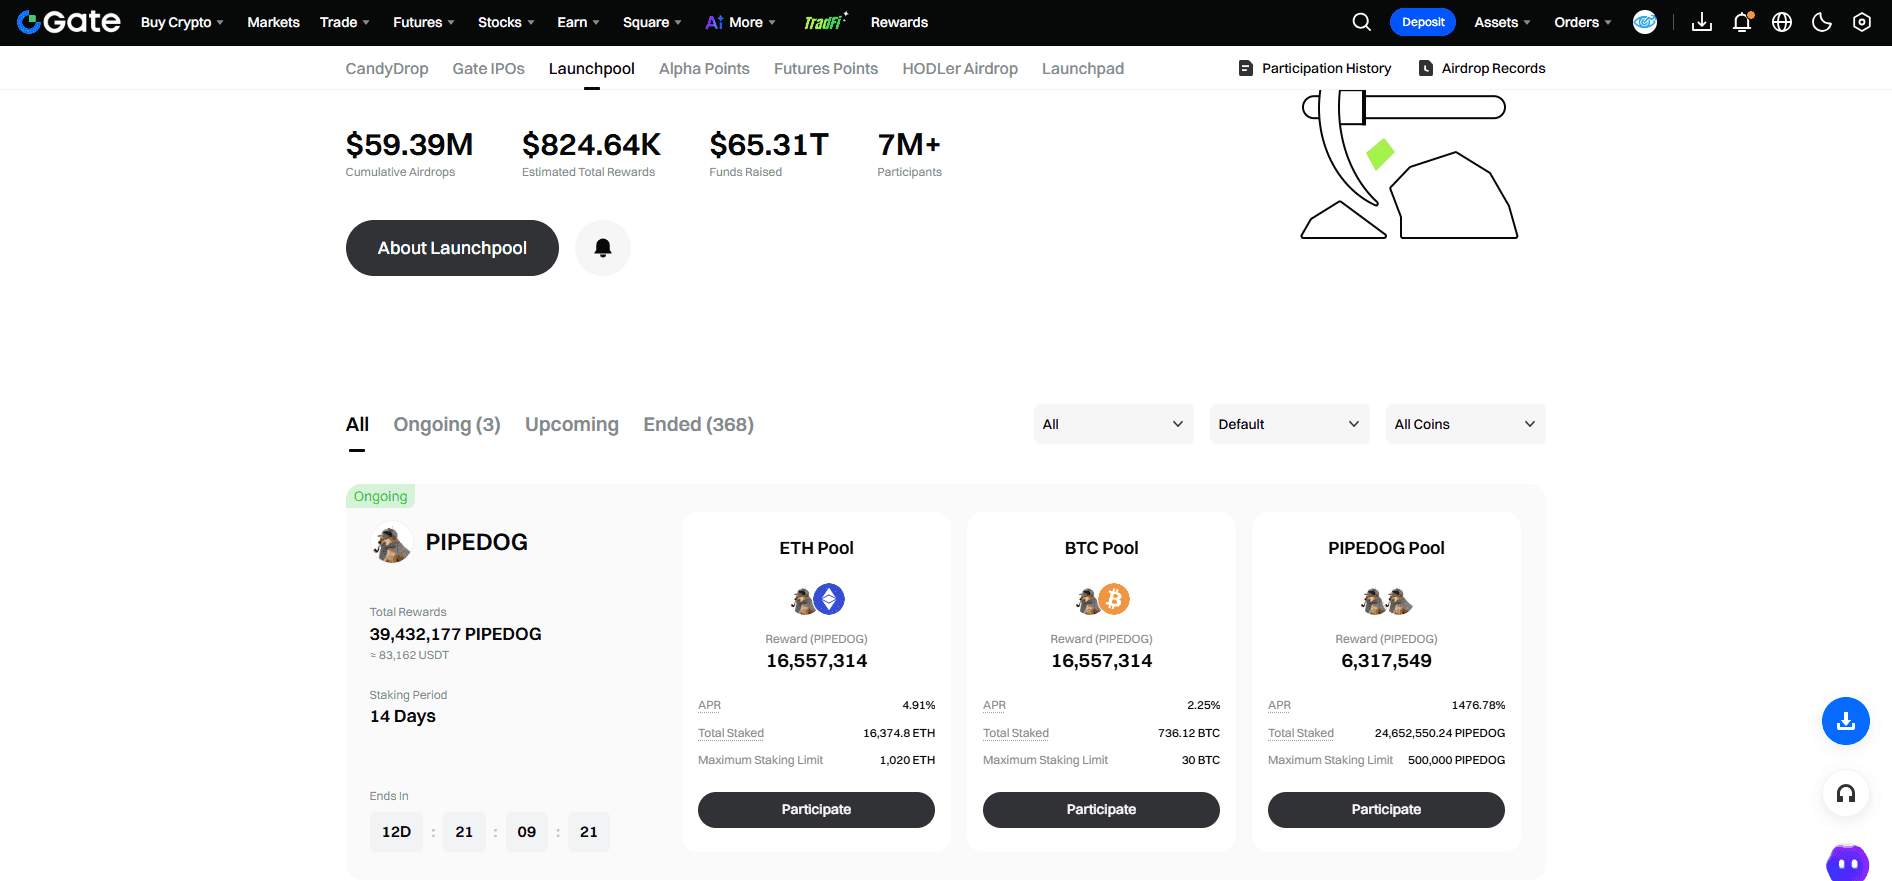This screenshot has height=881, width=1892.
Task: Click the BTC Pool Total Staked label
Action: (x=1016, y=733)
